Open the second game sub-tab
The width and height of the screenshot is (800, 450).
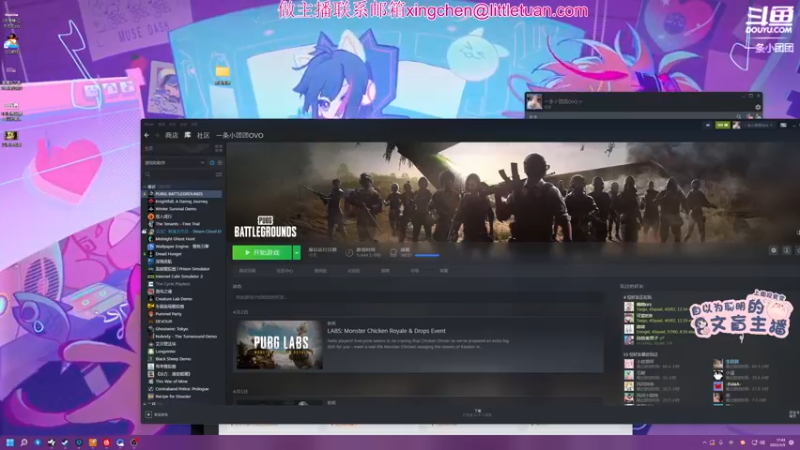[x=285, y=271]
